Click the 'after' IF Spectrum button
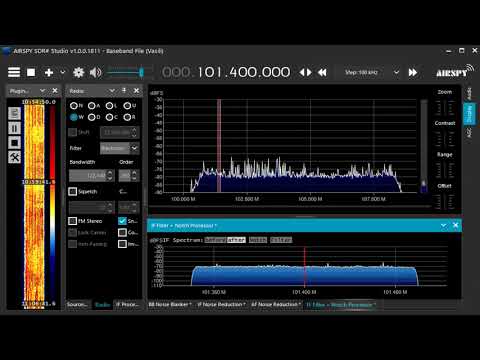Viewport: 480px width, 360px height. [236, 240]
